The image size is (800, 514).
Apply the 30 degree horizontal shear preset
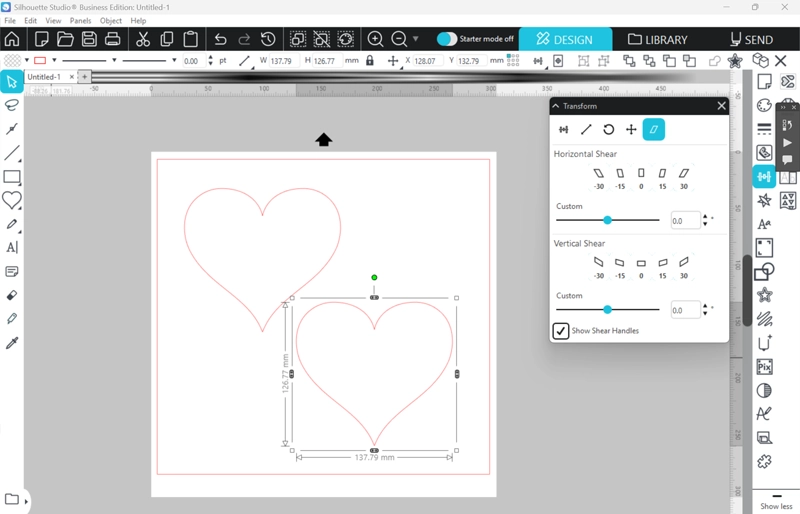click(684, 173)
